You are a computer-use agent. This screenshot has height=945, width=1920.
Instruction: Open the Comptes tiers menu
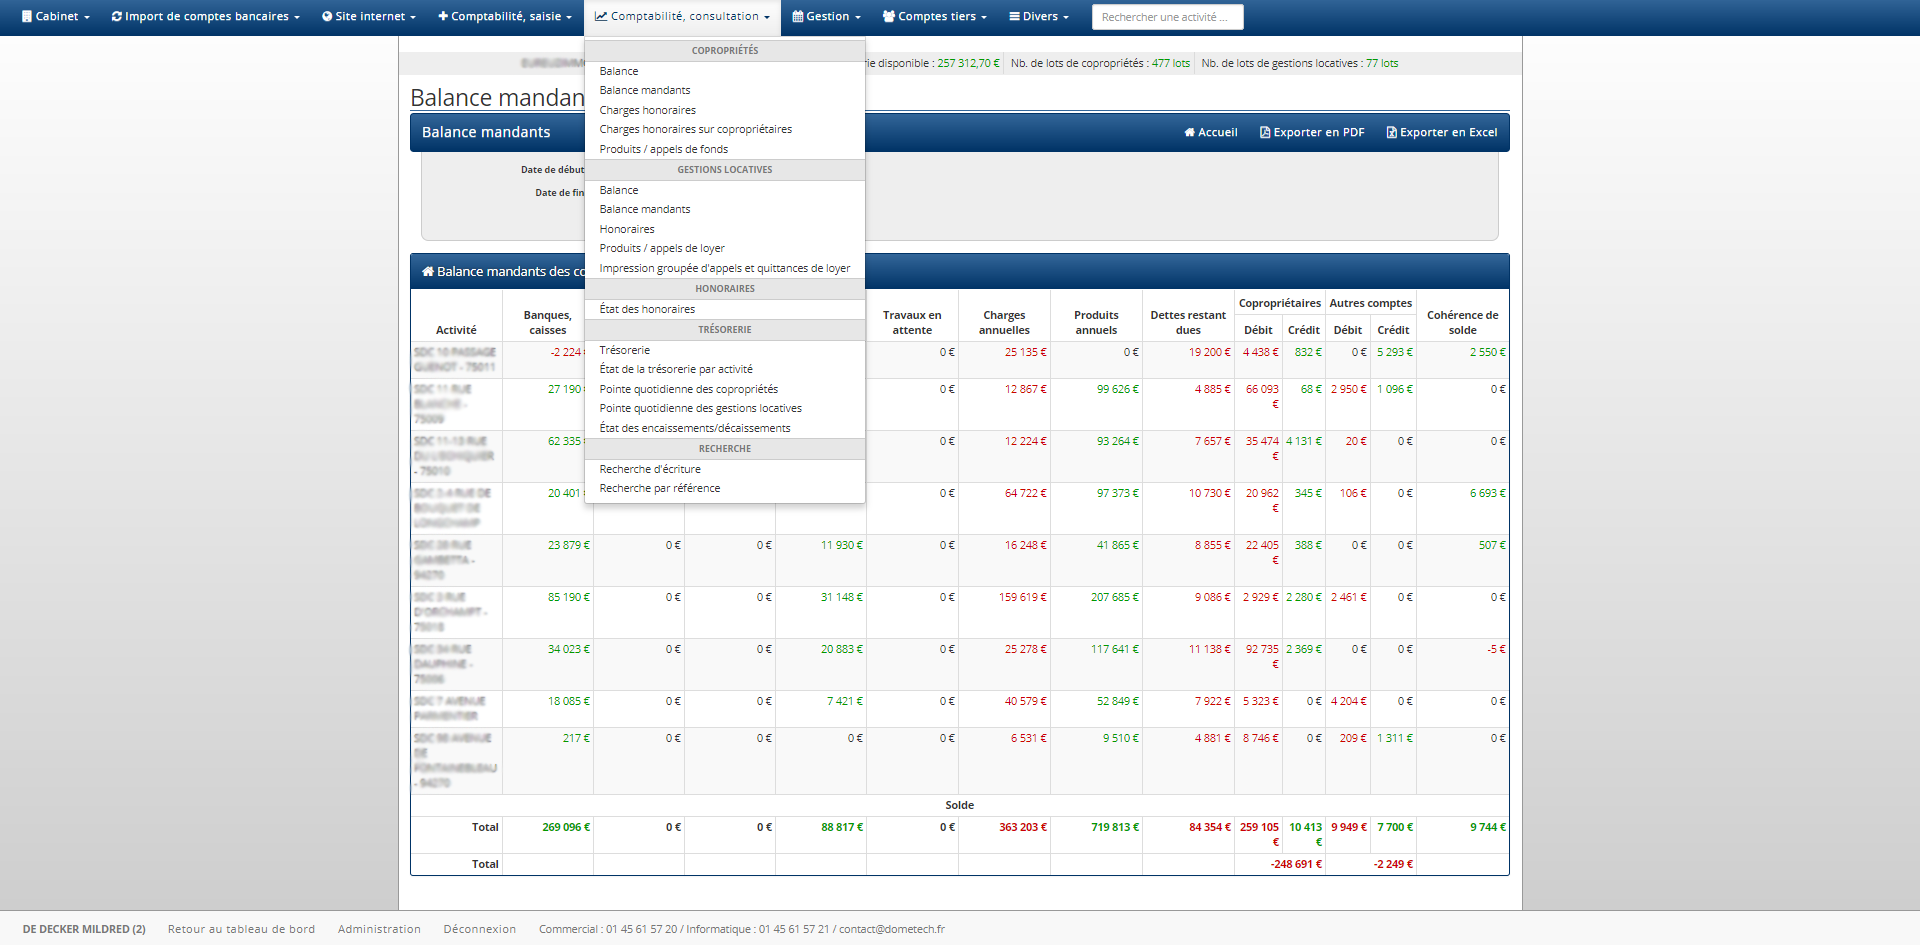tap(934, 17)
